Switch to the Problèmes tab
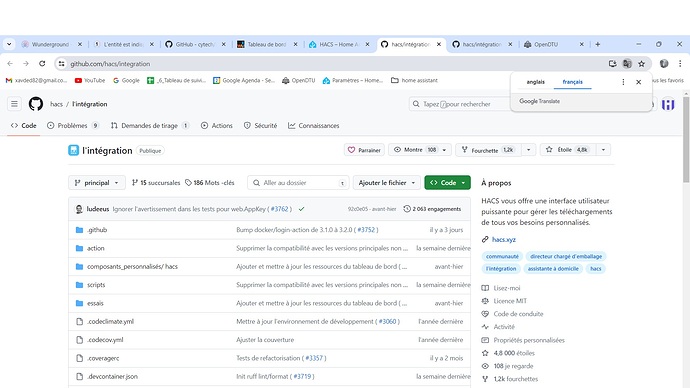 click(73, 126)
